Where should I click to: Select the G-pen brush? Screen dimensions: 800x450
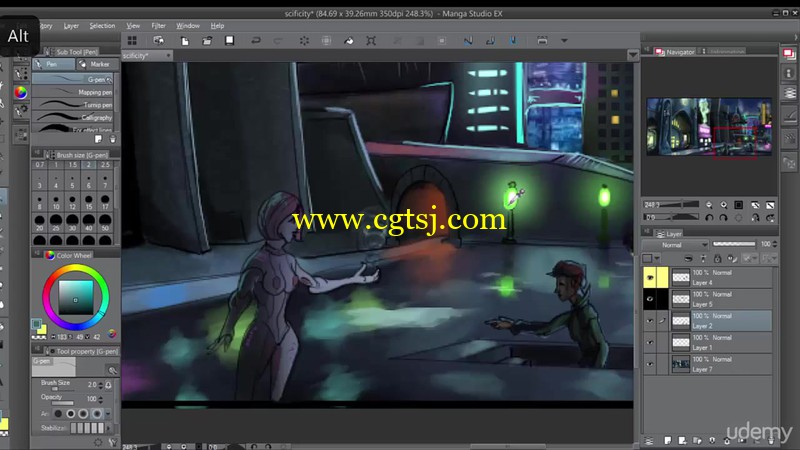click(x=72, y=79)
